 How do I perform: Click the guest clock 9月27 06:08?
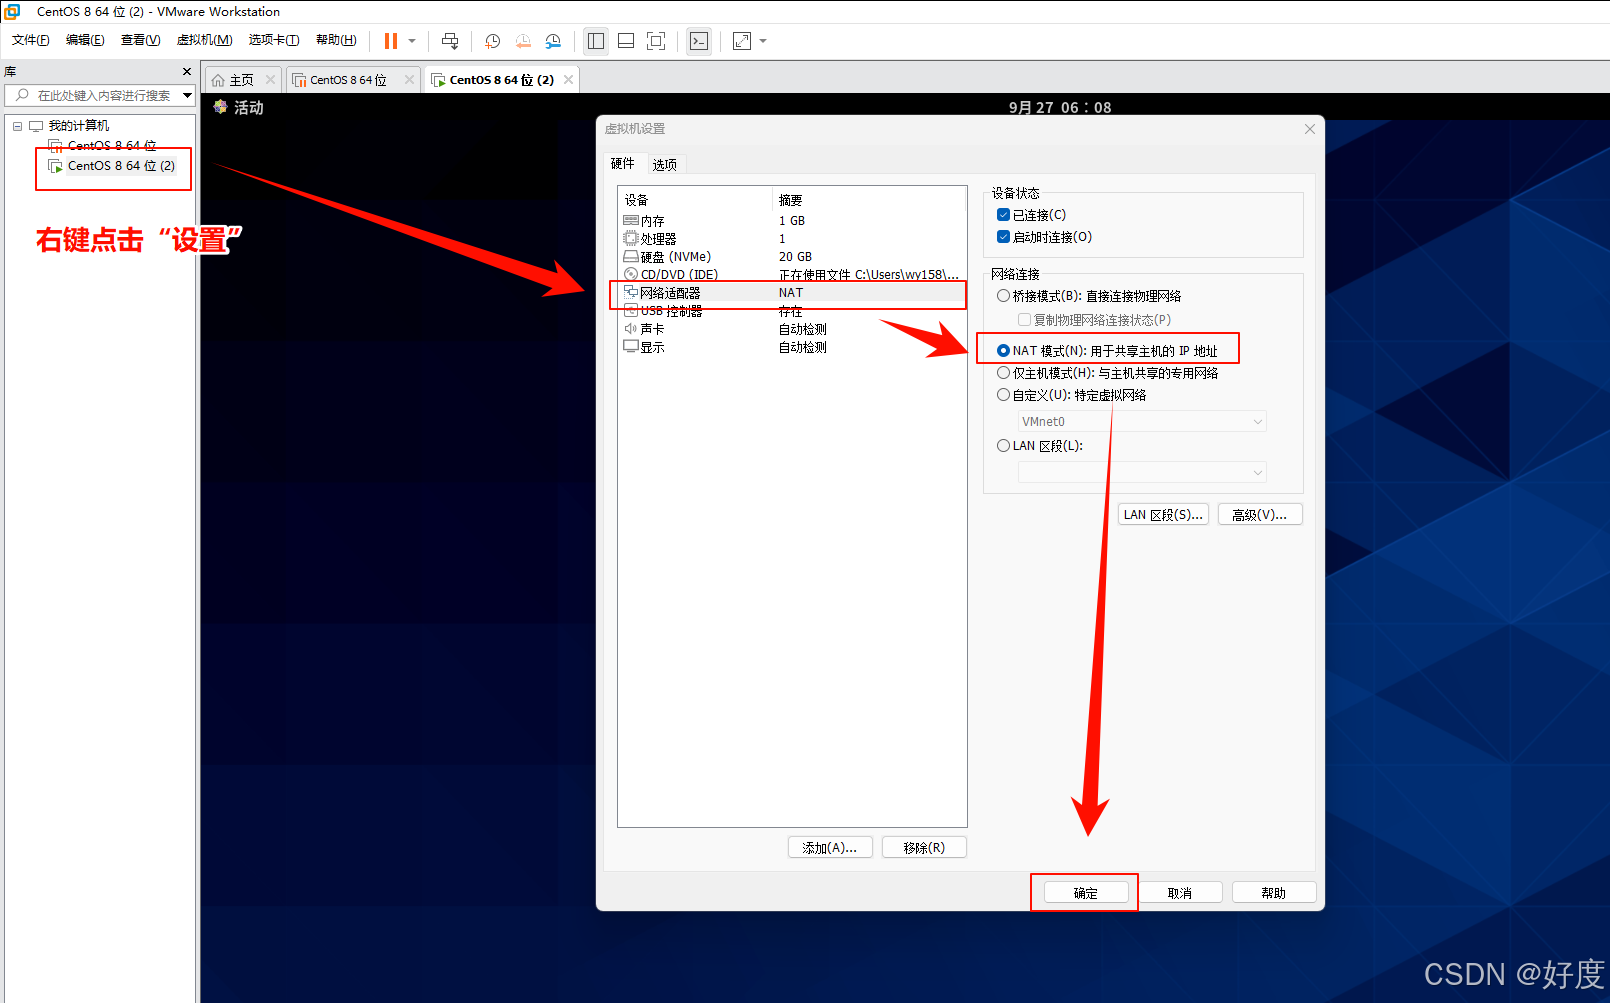1060,107
